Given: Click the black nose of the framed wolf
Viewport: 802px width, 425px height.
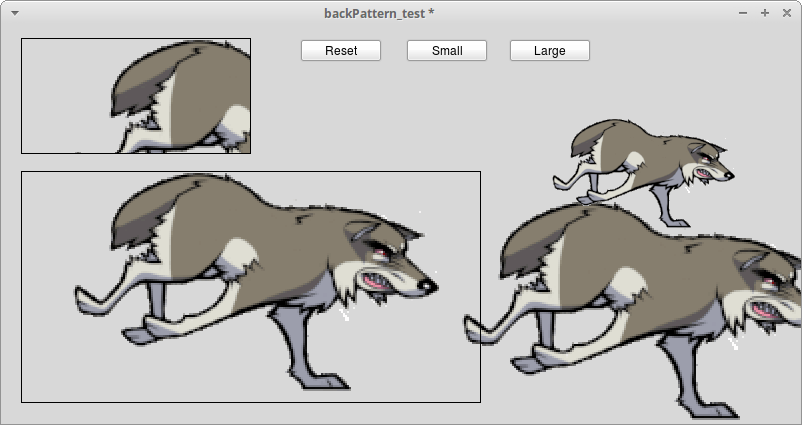Looking at the screenshot, I should (x=428, y=287).
